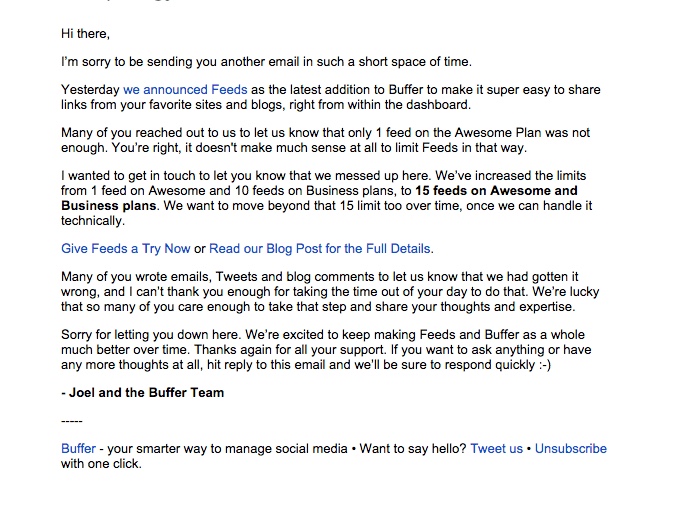Click the paragraph starting "I wanted to get in touch"

coord(330,191)
